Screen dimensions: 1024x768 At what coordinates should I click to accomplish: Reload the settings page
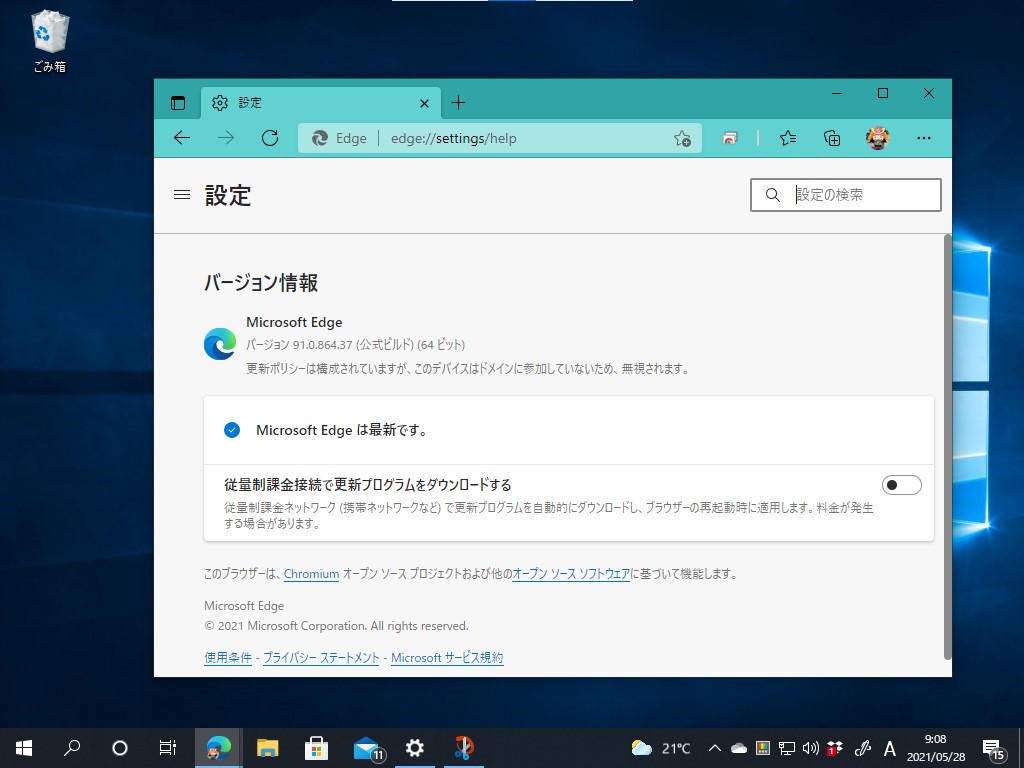(269, 138)
